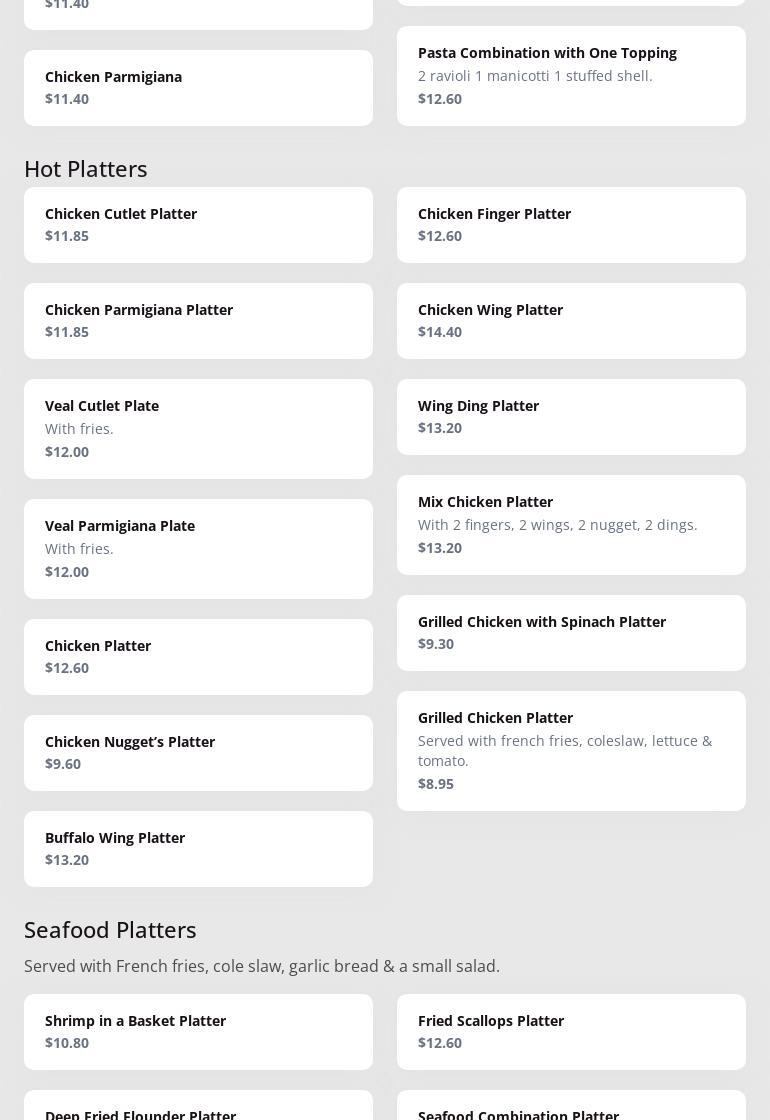
Task: Open the $8.95 Grilled Chicken Platter
Action: tap(571, 751)
